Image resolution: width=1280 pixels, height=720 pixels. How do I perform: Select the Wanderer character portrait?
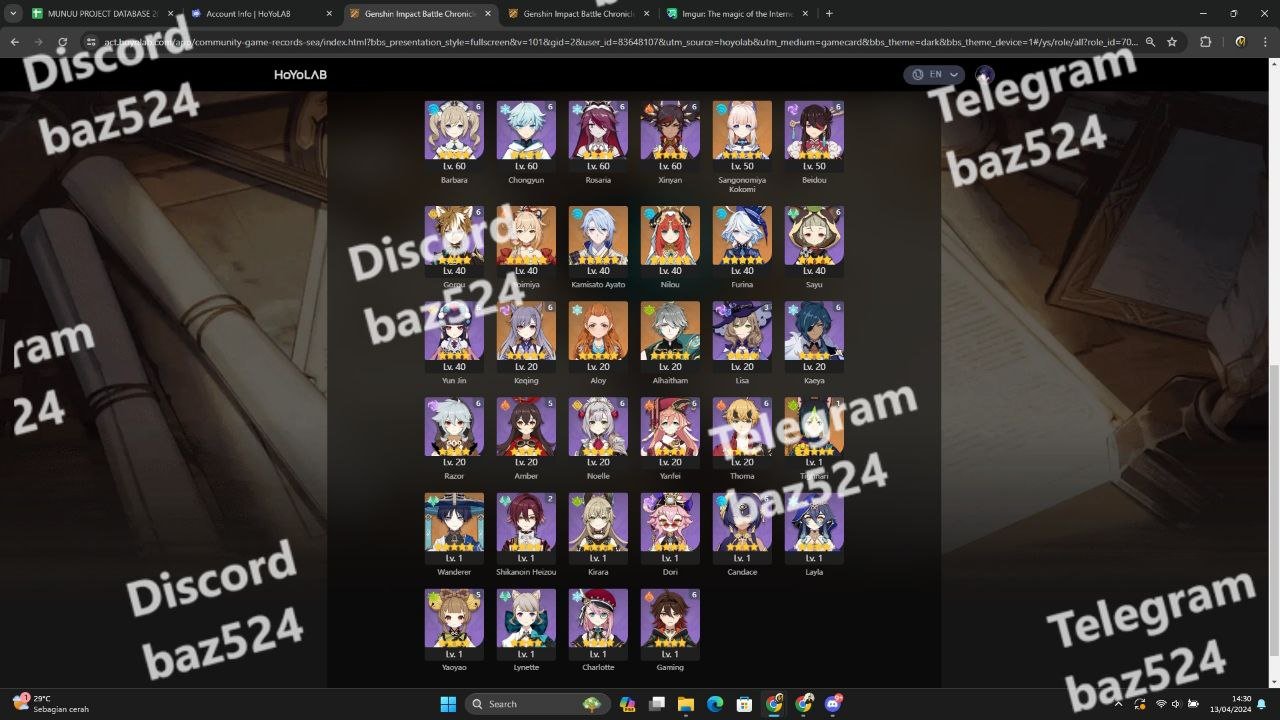pos(454,529)
